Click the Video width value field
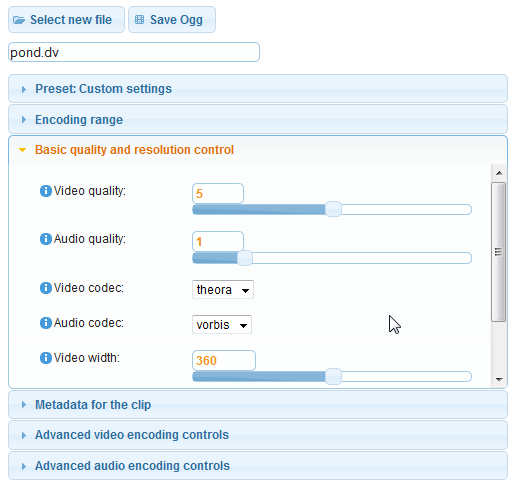The height and width of the screenshot is (486, 515). [224, 360]
